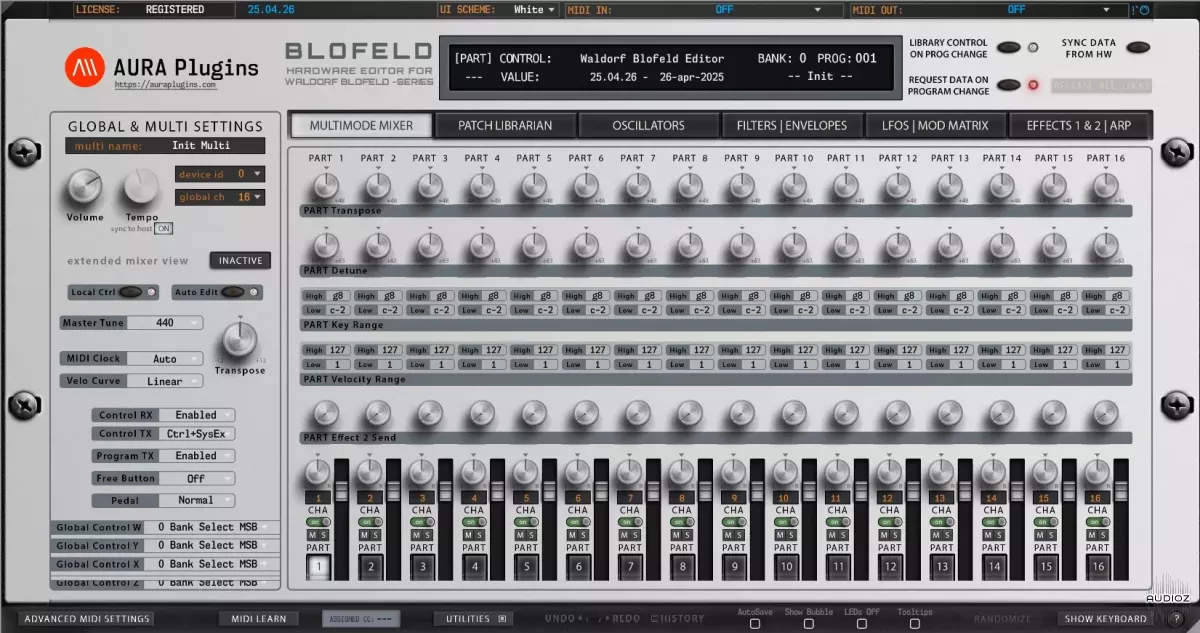The image size is (1200, 633).
Task: Switch to the Oscillators tab
Action: click(648, 125)
